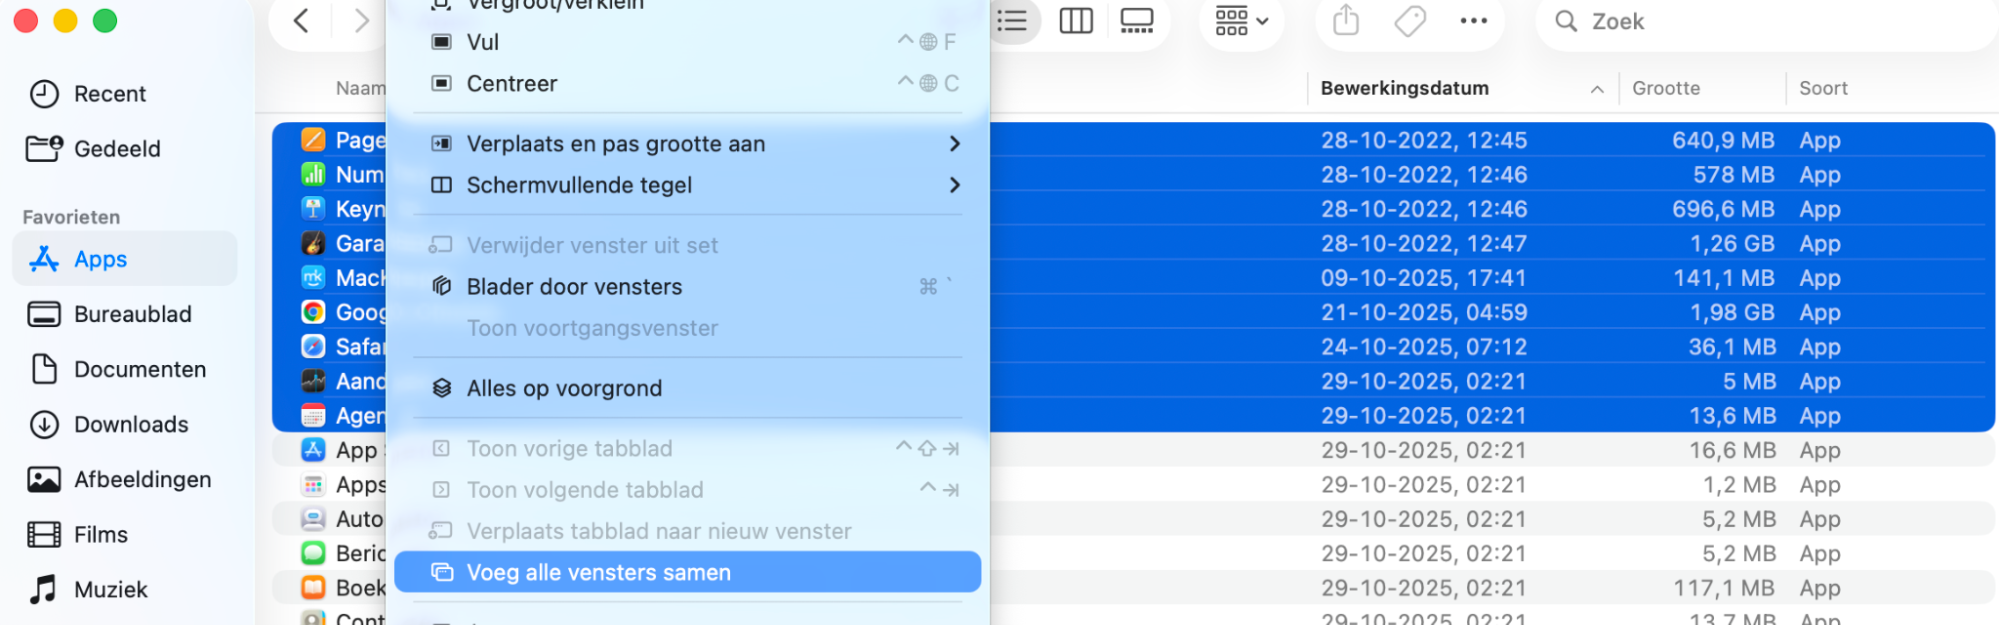Switch to gallery view

pos(1137,21)
